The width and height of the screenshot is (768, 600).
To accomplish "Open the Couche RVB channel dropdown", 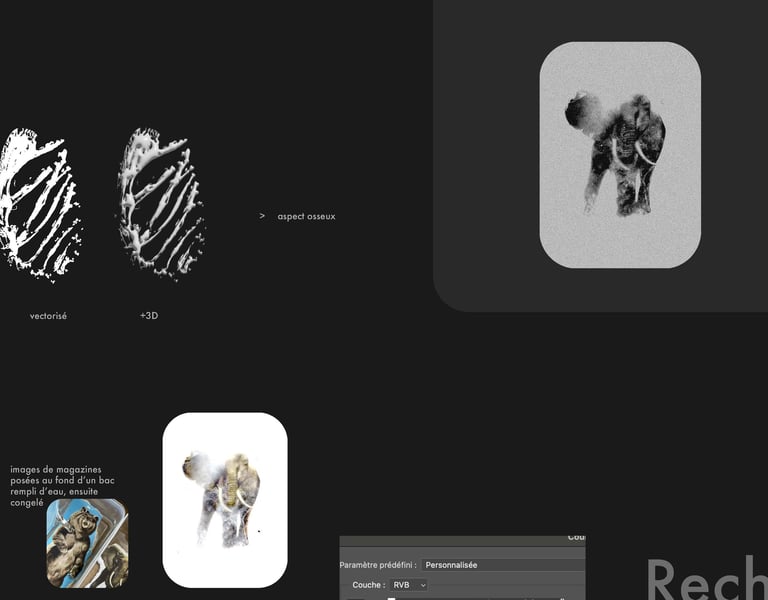I will pos(408,585).
